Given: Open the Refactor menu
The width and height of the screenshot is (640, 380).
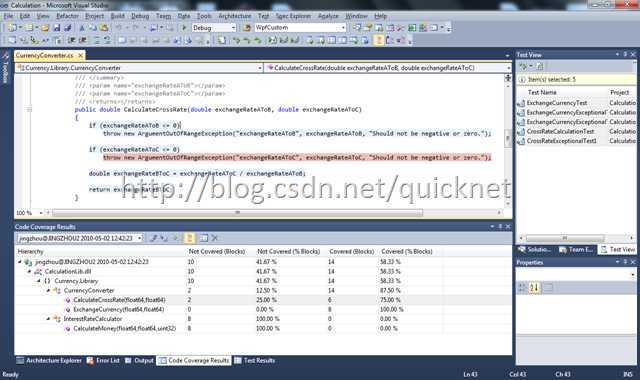Looking at the screenshot, I should pyautogui.click(x=67, y=16).
